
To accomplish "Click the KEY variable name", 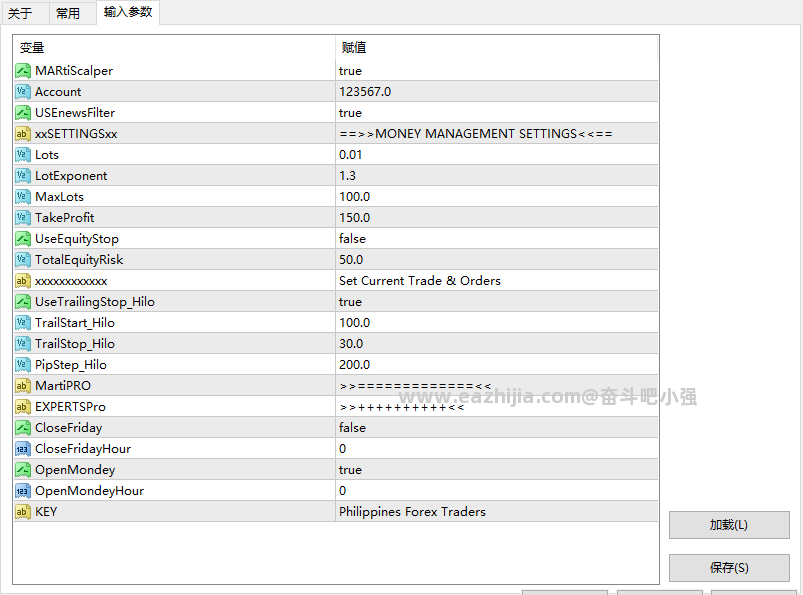I will 46,512.
